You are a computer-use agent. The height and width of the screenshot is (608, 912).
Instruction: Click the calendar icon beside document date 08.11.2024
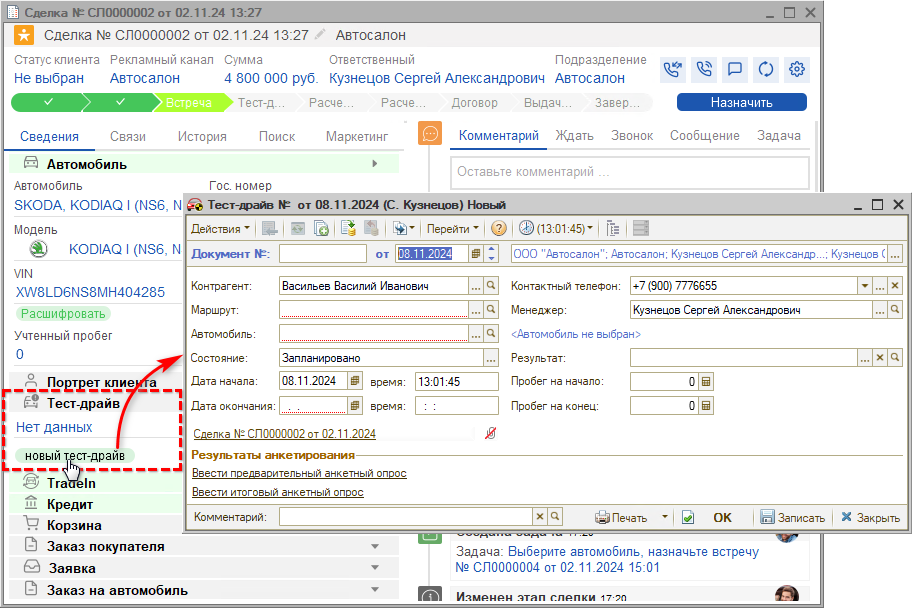click(x=476, y=254)
